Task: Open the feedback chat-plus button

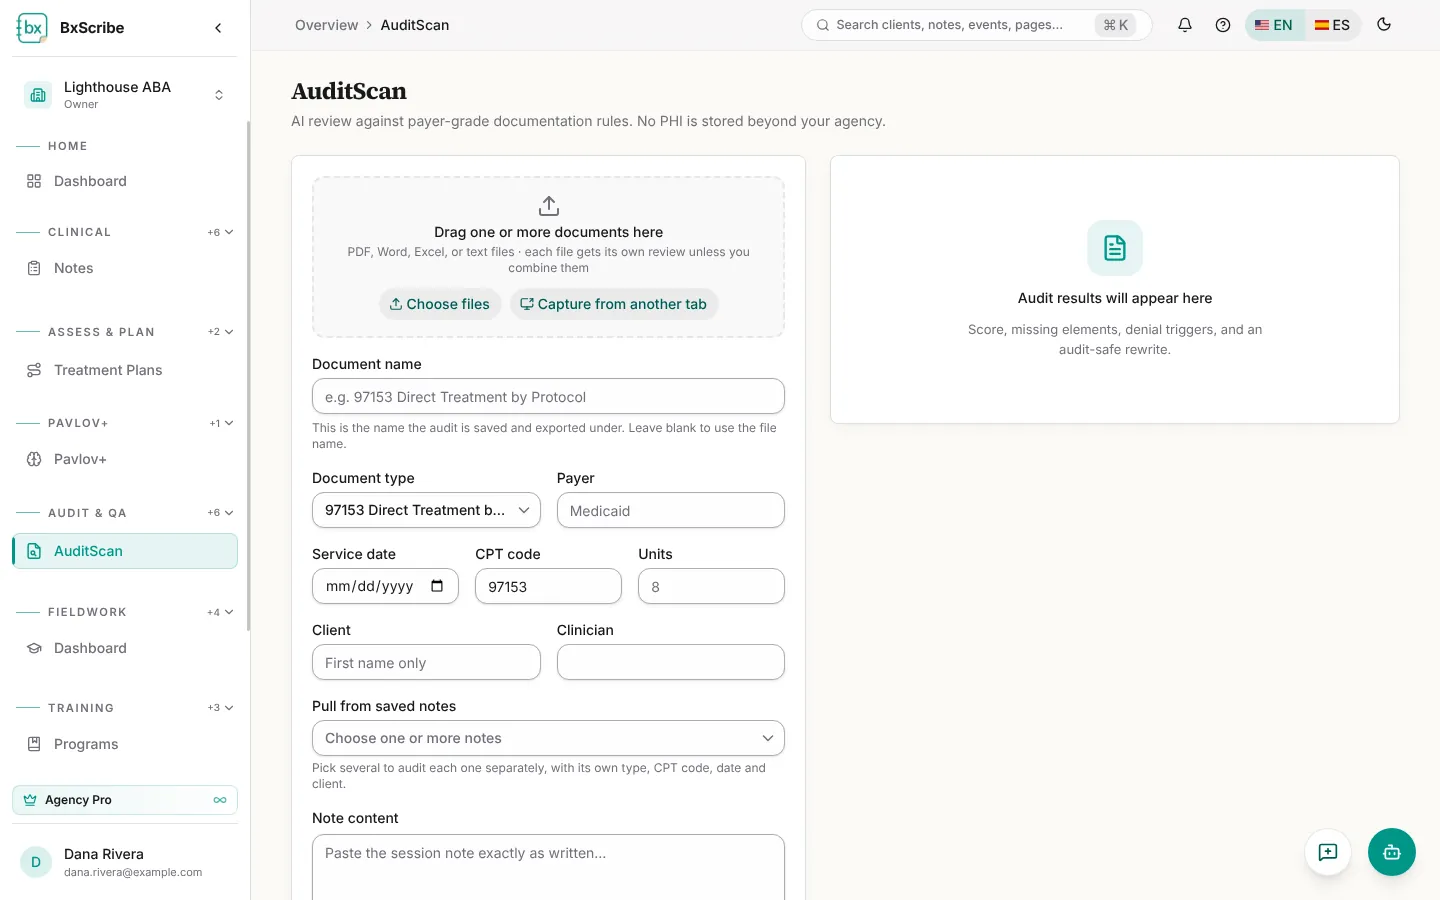Action: click(1328, 852)
